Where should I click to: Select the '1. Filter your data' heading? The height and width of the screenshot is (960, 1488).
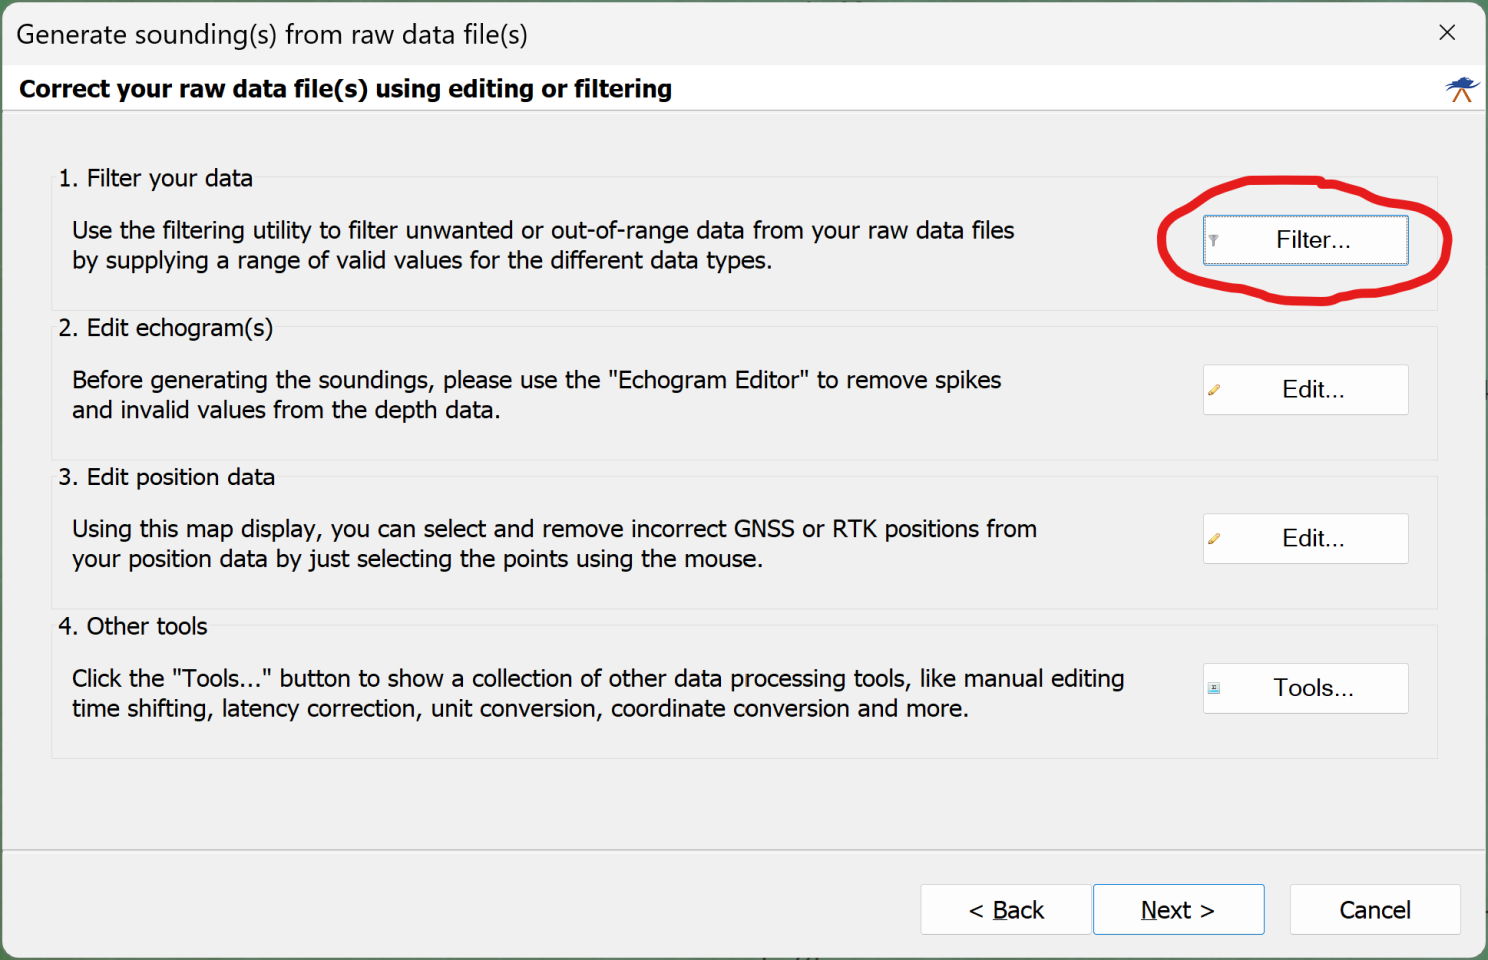(x=155, y=178)
